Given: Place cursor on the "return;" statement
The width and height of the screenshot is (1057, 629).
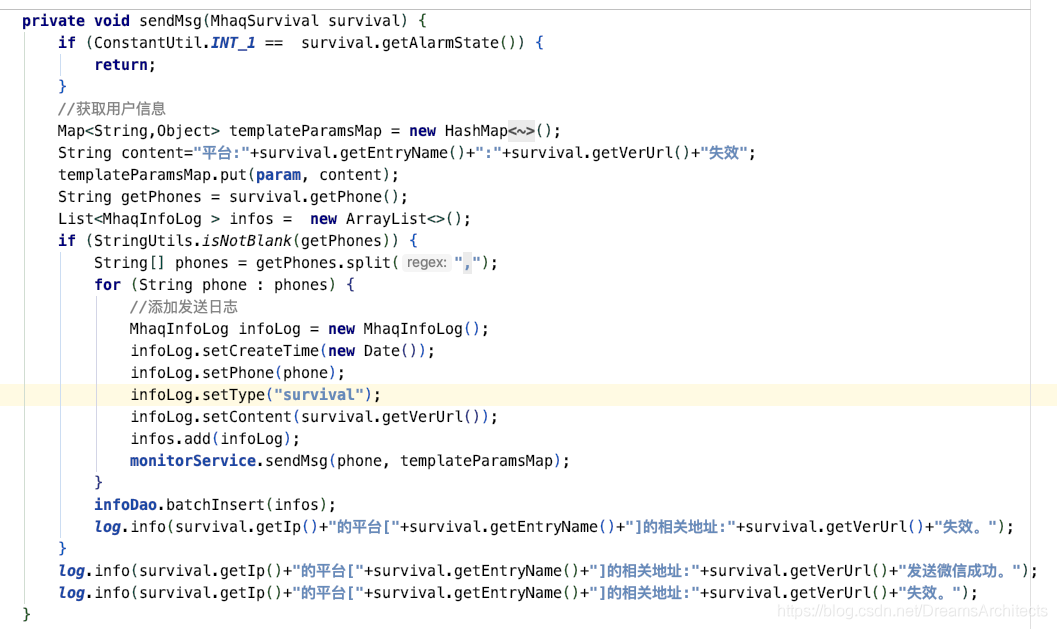Looking at the screenshot, I should pos(125,65).
